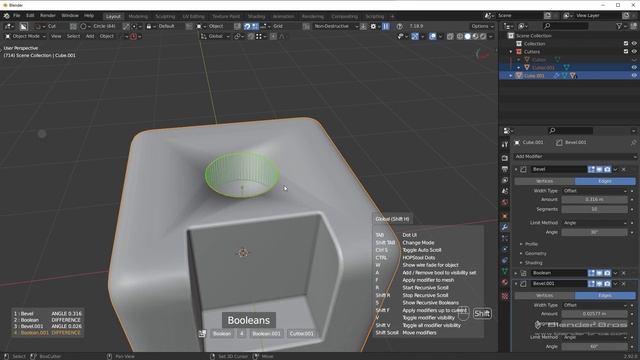
Task: Open Object Data properties tab icon
Action: click(505, 271)
